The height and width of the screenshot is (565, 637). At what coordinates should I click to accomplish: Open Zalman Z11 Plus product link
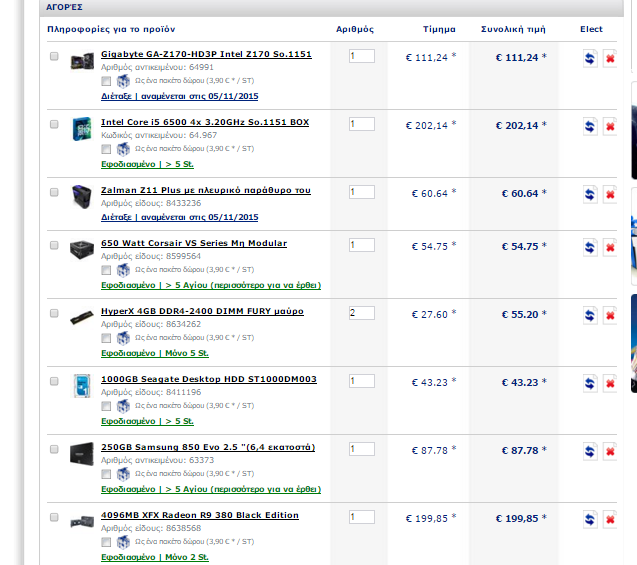[206, 190]
